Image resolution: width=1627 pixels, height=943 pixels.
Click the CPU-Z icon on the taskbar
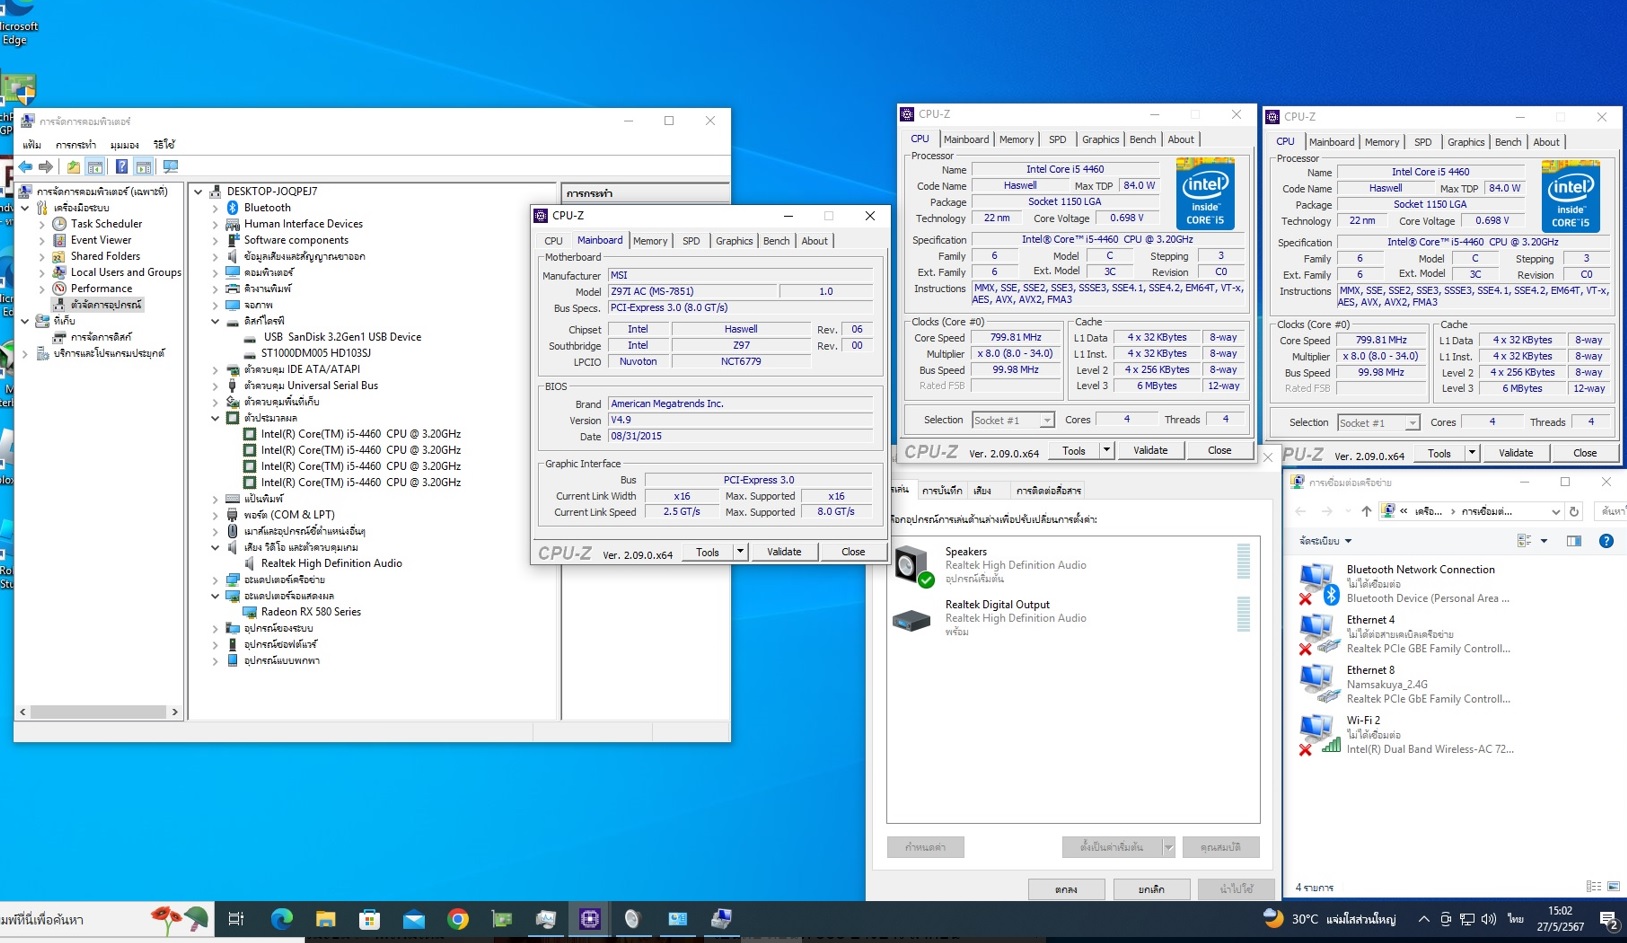[590, 919]
